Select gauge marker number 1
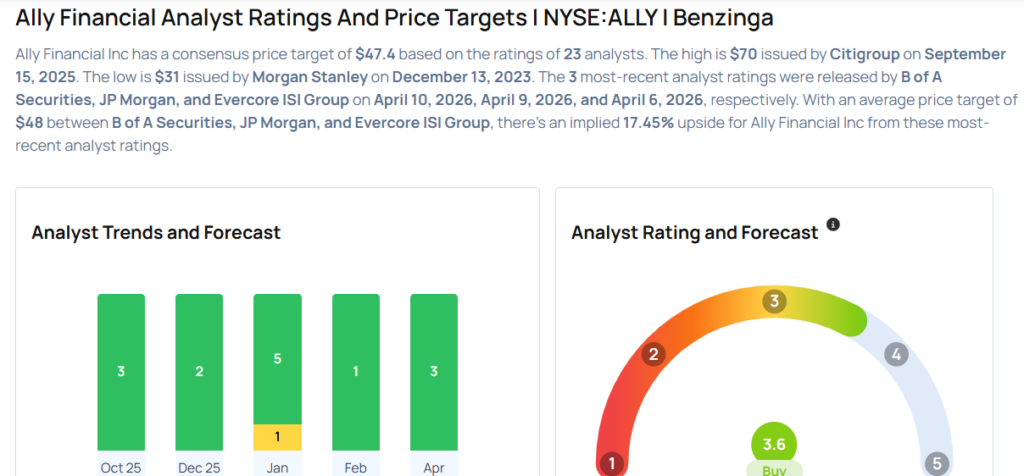Screen dimensions: 1024x476 [611, 463]
